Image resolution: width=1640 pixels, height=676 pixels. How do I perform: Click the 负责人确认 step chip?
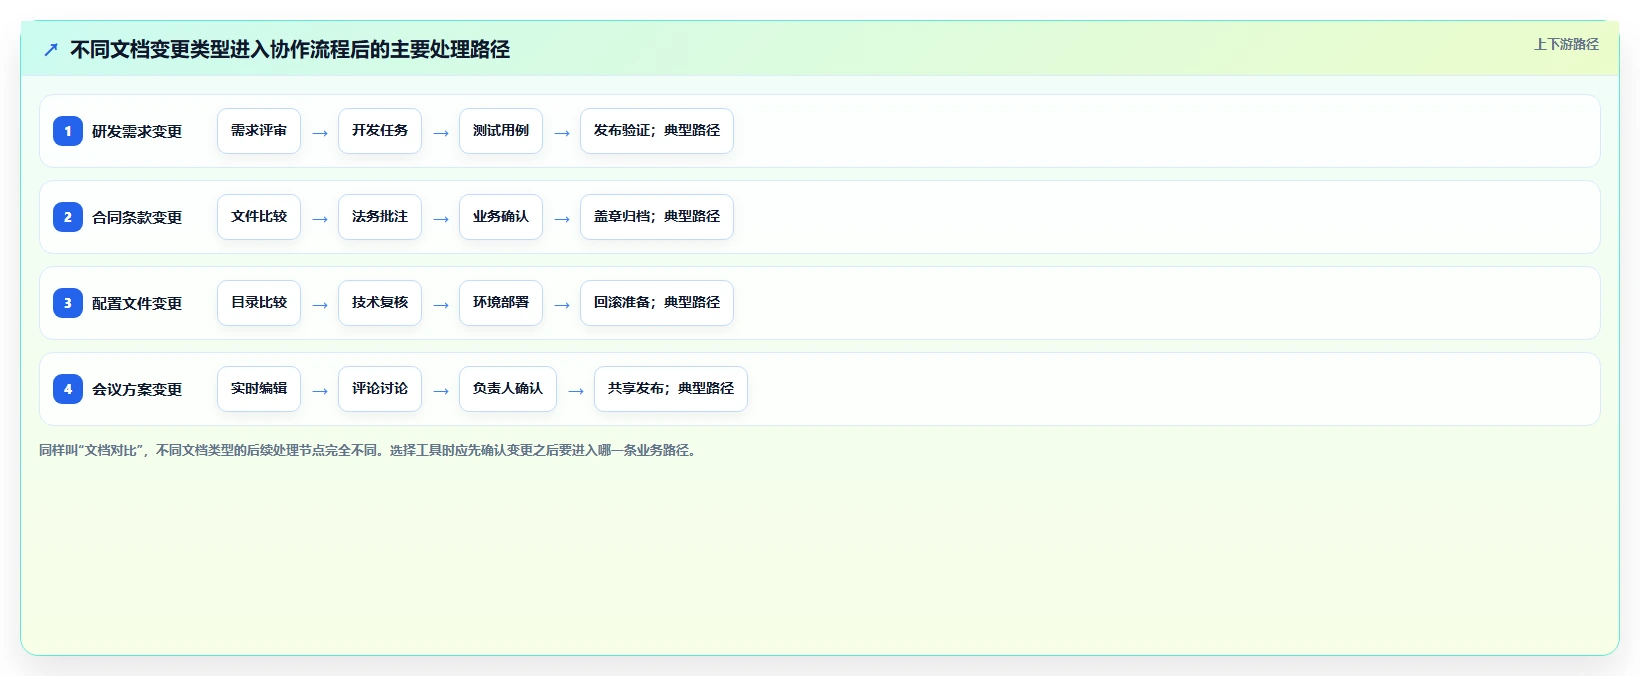pyautogui.click(x=508, y=389)
